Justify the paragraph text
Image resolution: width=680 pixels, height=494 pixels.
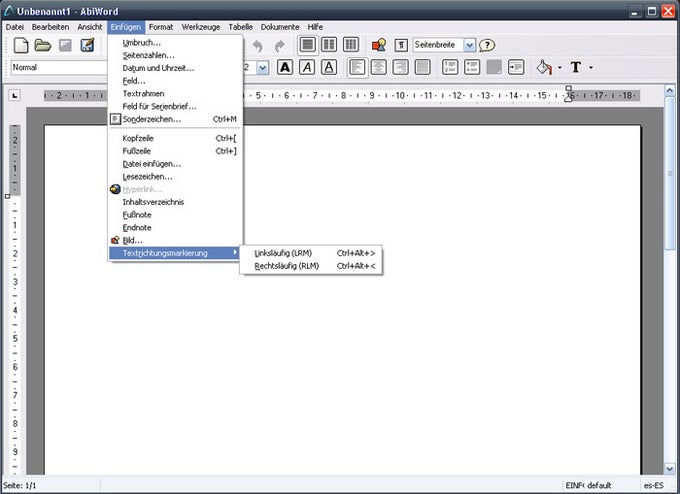point(422,67)
